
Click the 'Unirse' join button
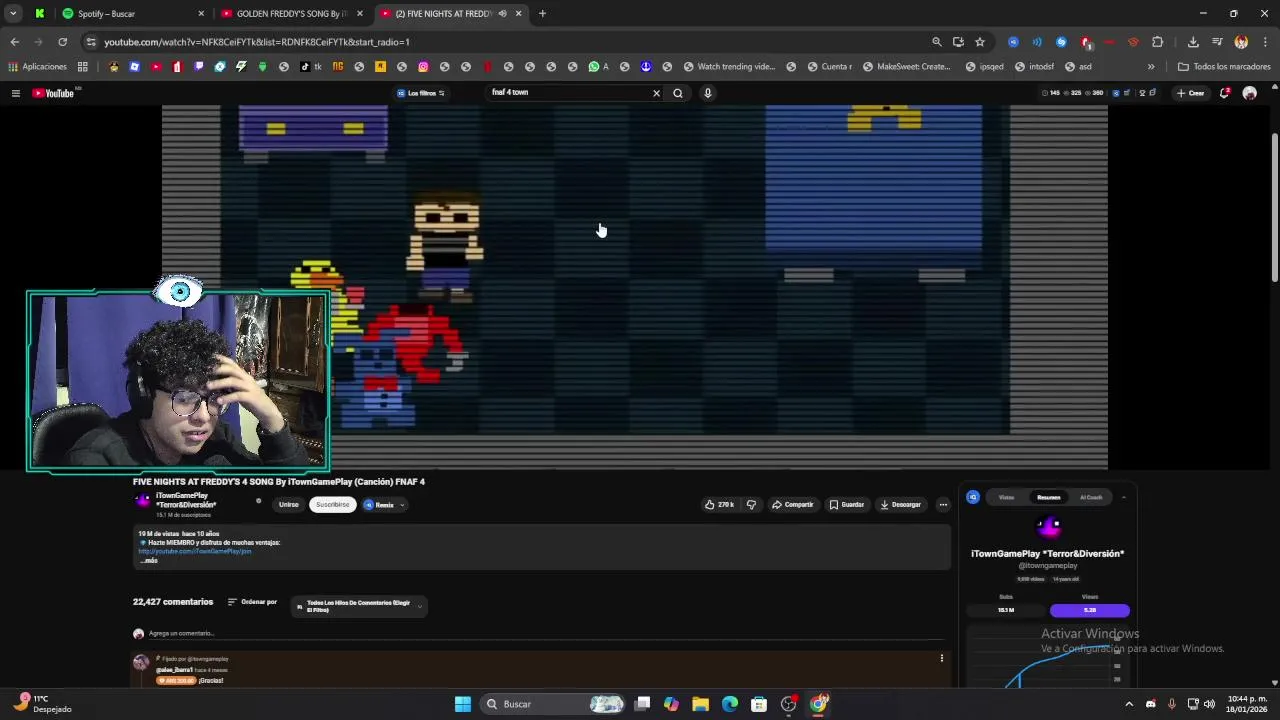coord(289,505)
